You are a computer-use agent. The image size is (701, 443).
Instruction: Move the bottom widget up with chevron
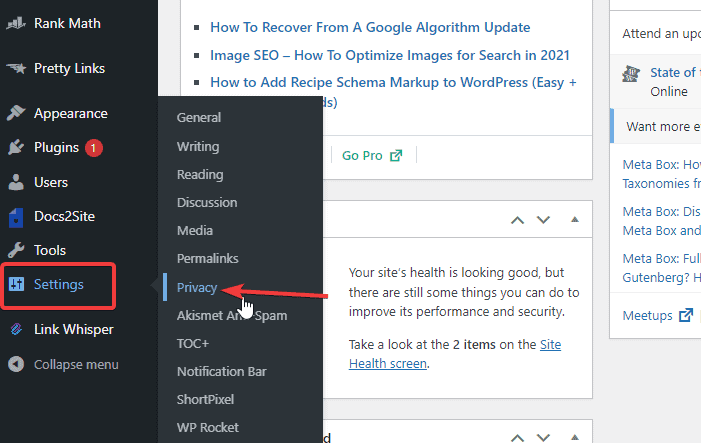coord(517,438)
